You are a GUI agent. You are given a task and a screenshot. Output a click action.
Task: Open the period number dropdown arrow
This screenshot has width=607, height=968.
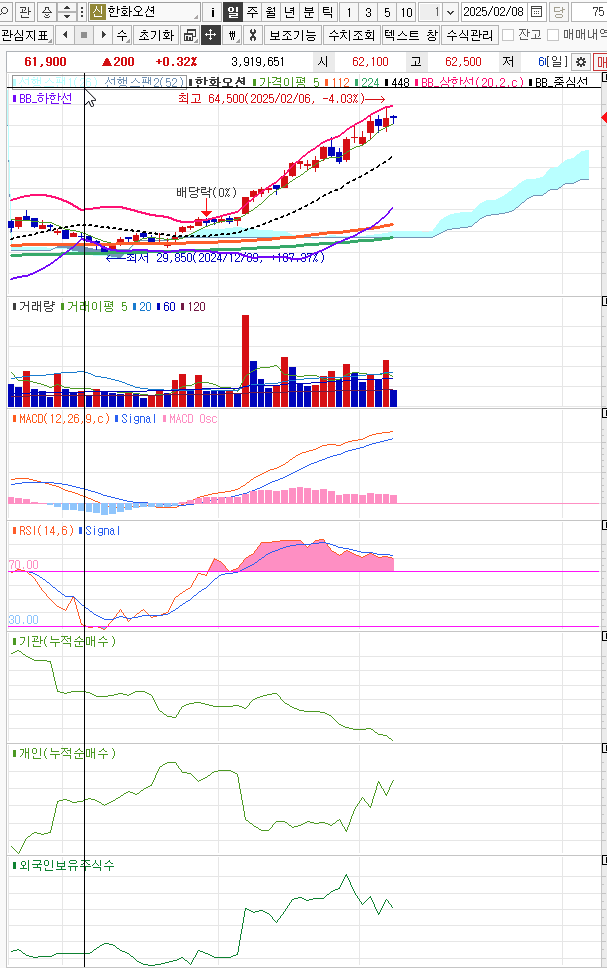tap(450, 12)
